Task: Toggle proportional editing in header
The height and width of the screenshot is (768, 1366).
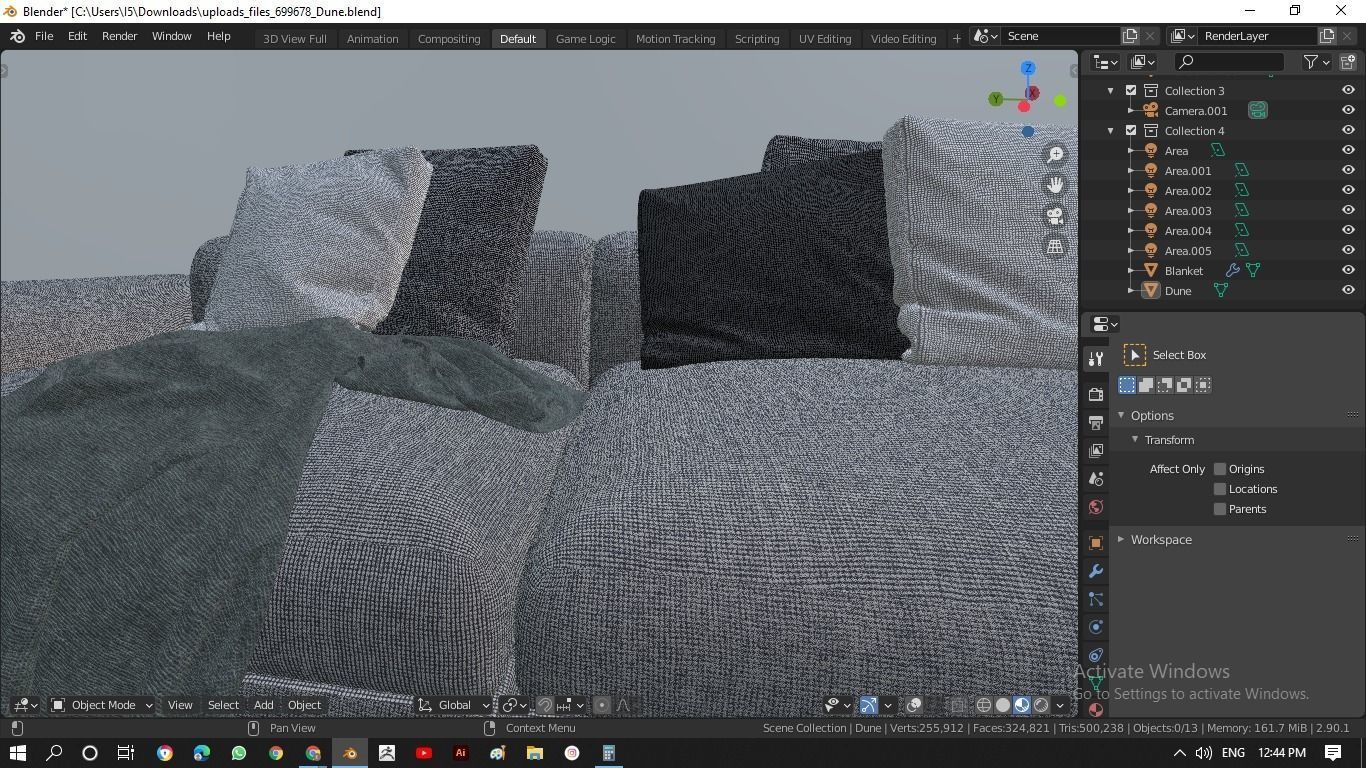Action: [602, 705]
